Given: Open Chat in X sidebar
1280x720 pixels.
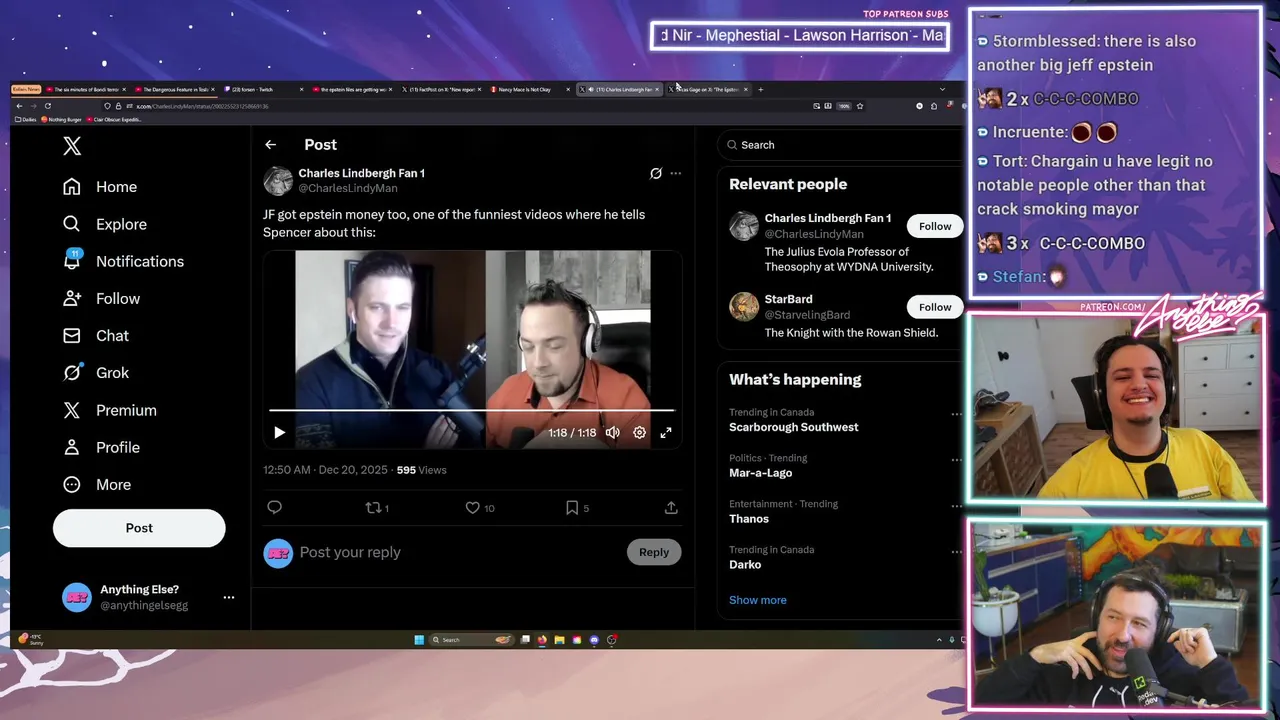Looking at the screenshot, I should (96, 336).
